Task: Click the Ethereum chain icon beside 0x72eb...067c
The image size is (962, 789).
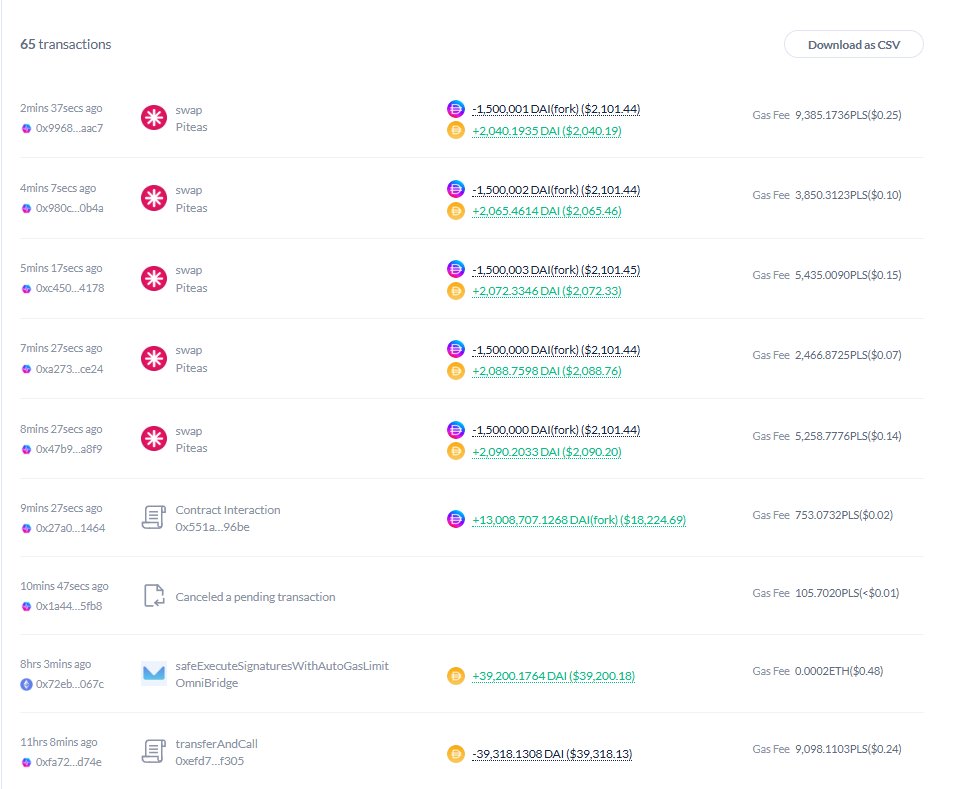Action: (26, 684)
